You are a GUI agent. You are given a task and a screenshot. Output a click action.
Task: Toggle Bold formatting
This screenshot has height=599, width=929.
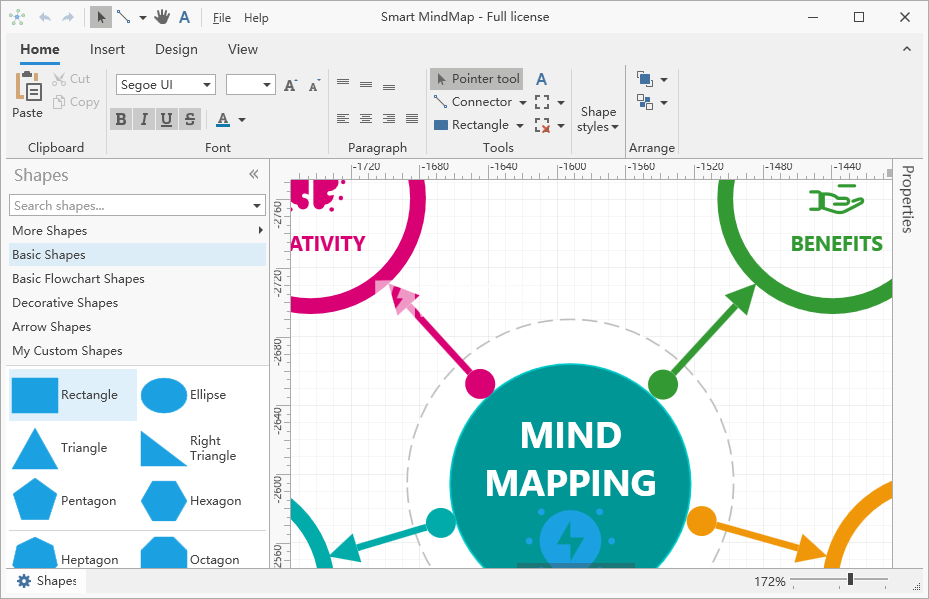[x=121, y=119]
